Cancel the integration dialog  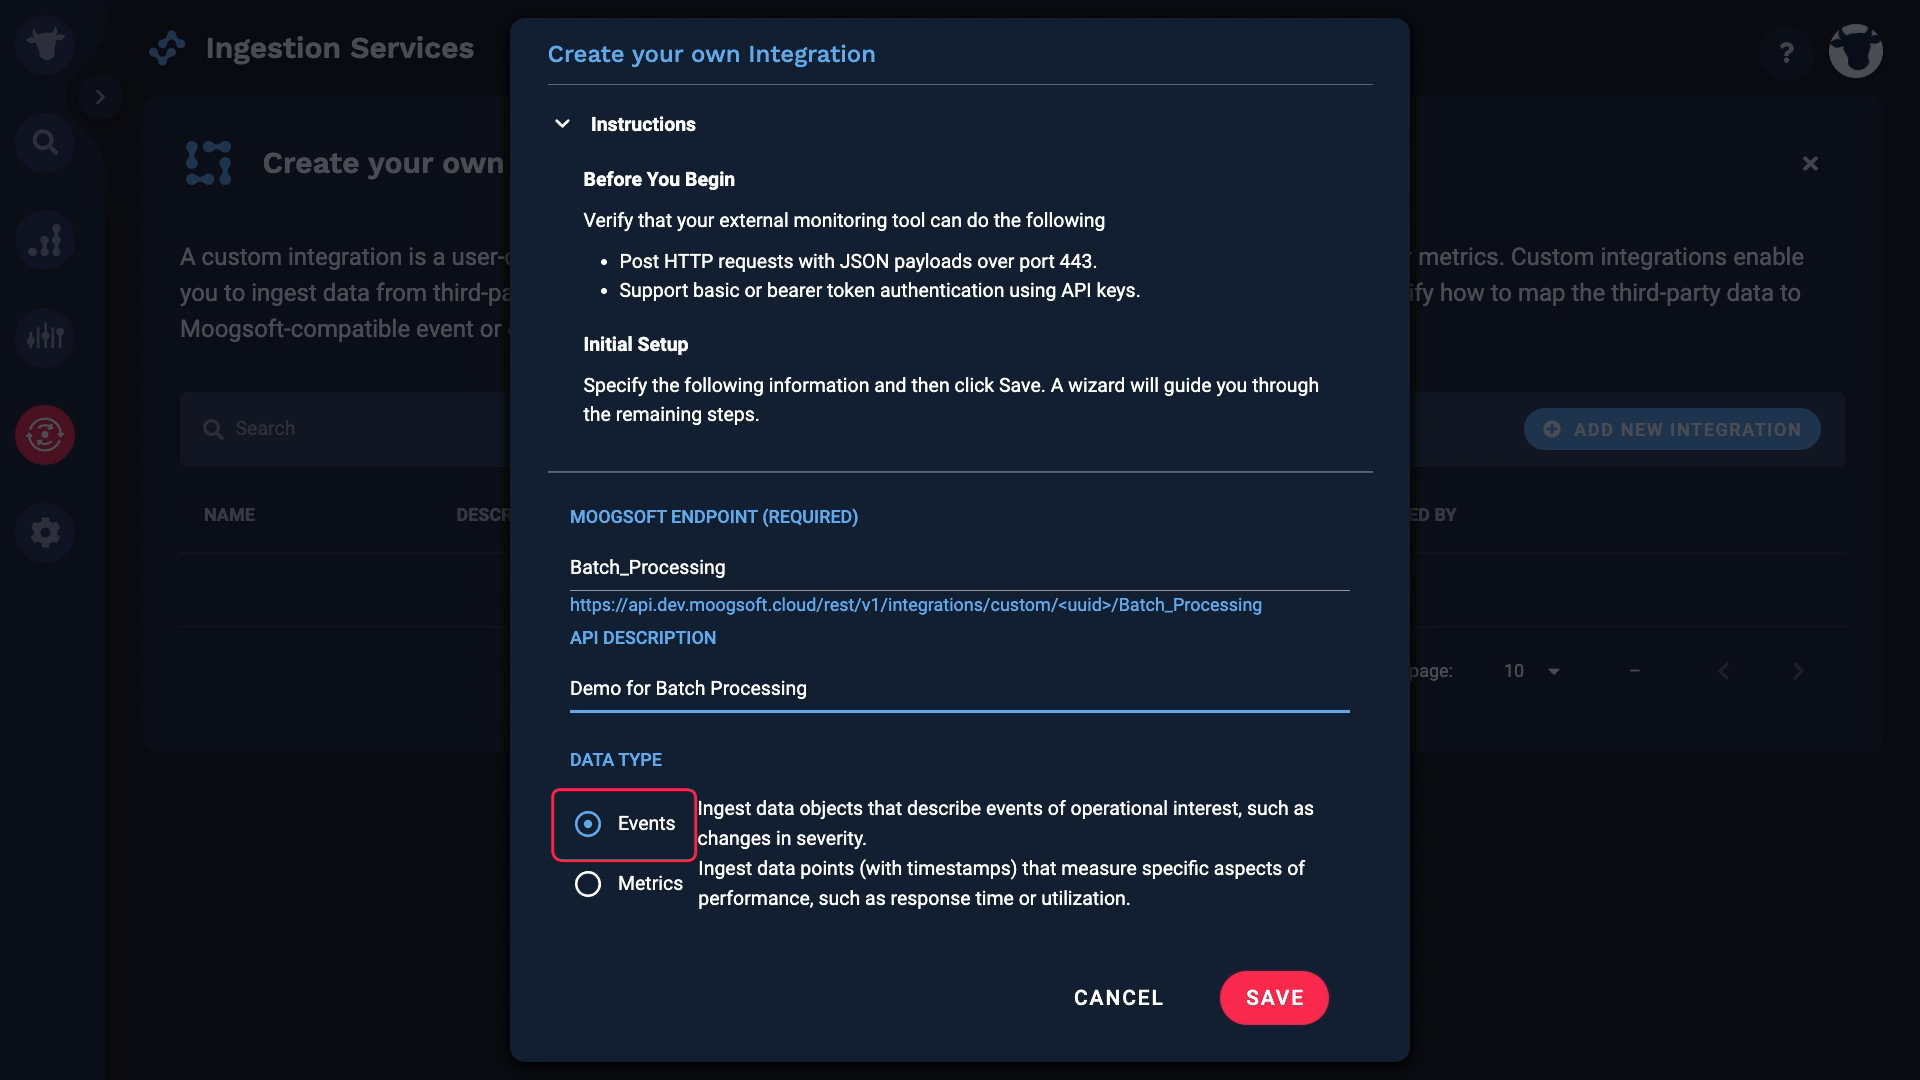(x=1118, y=998)
